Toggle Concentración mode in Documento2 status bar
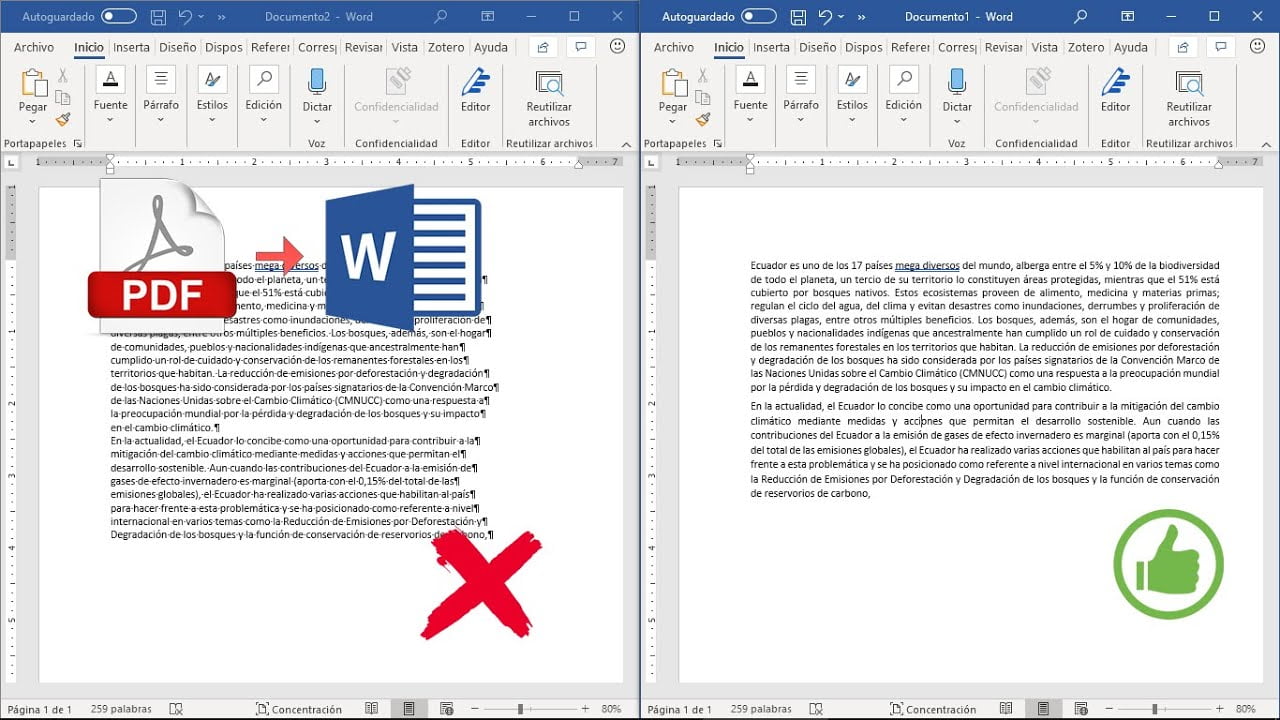1280x720 pixels. 299,709
